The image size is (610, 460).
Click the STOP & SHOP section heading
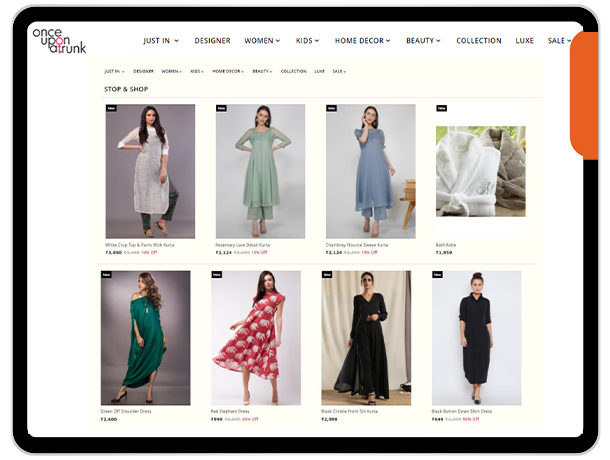(126, 89)
